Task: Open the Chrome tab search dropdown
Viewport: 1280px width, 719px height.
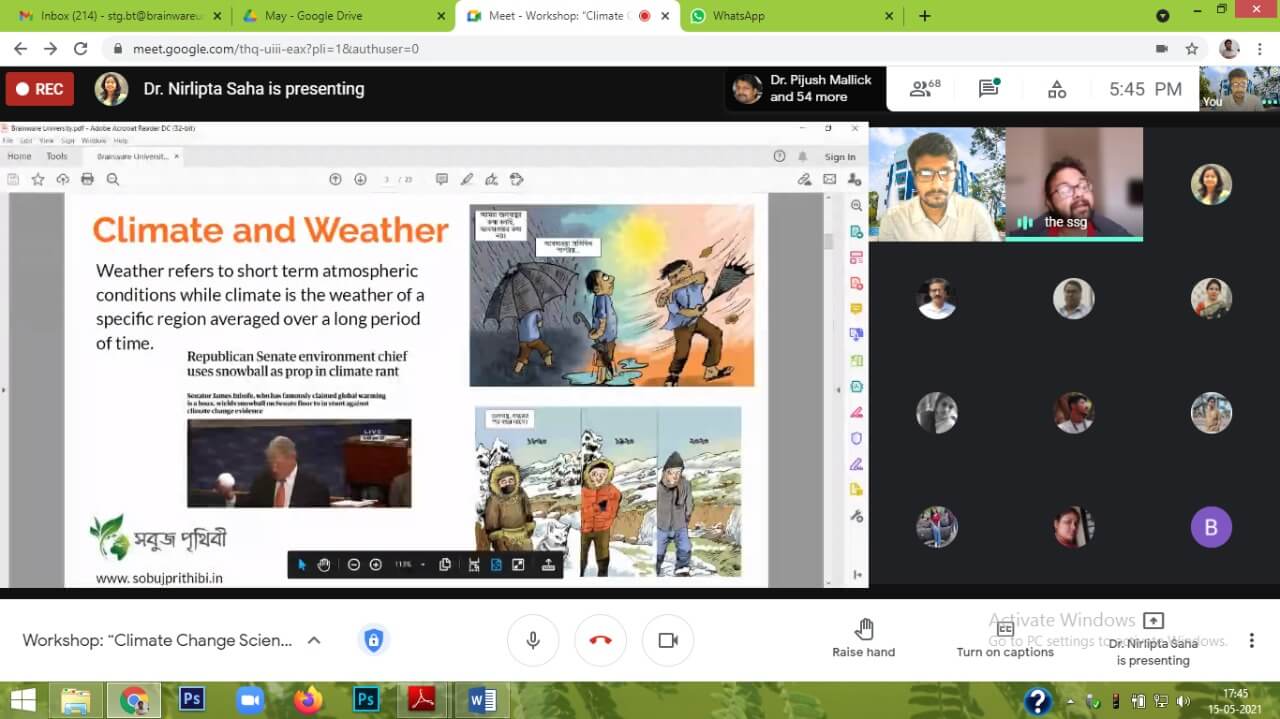Action: (1162, 16)
